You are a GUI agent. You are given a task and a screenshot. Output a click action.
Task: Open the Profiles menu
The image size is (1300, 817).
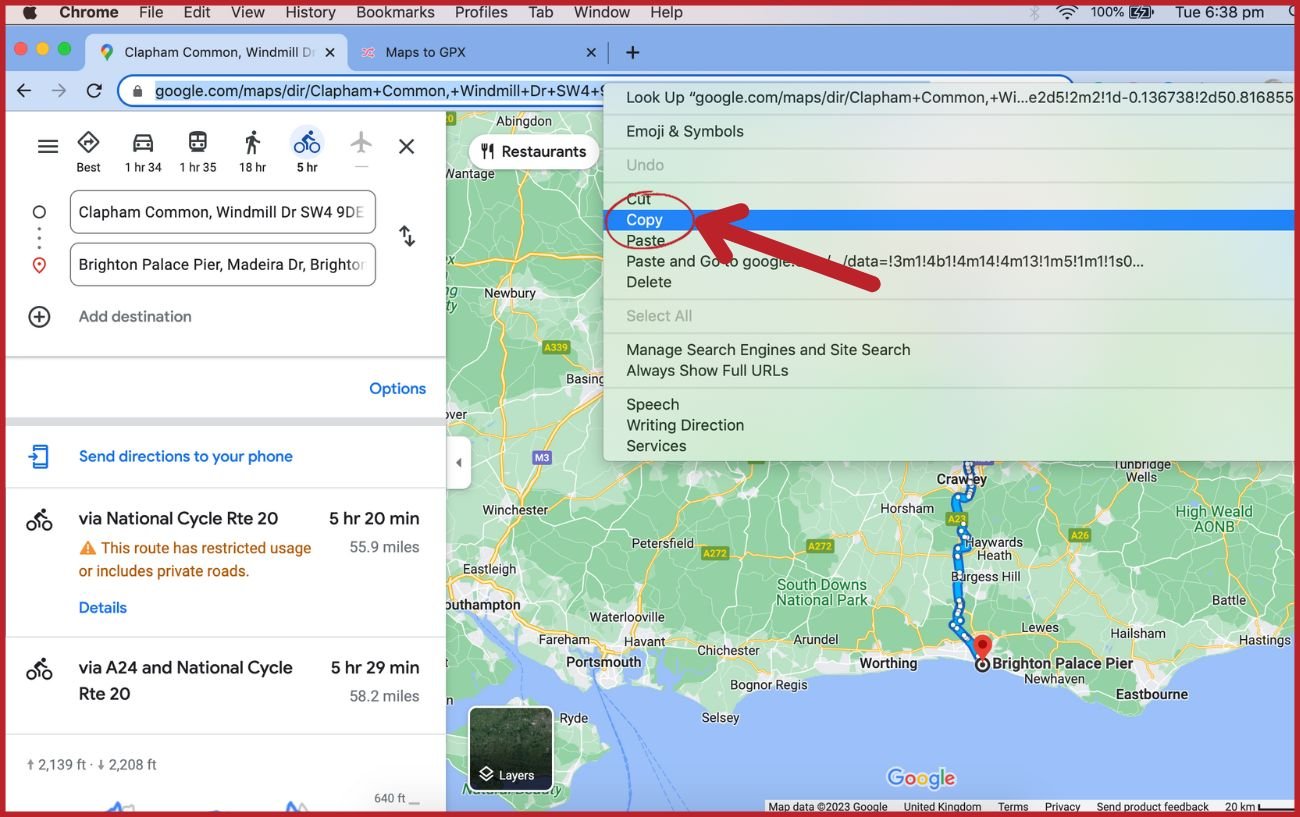pos(481,12)
